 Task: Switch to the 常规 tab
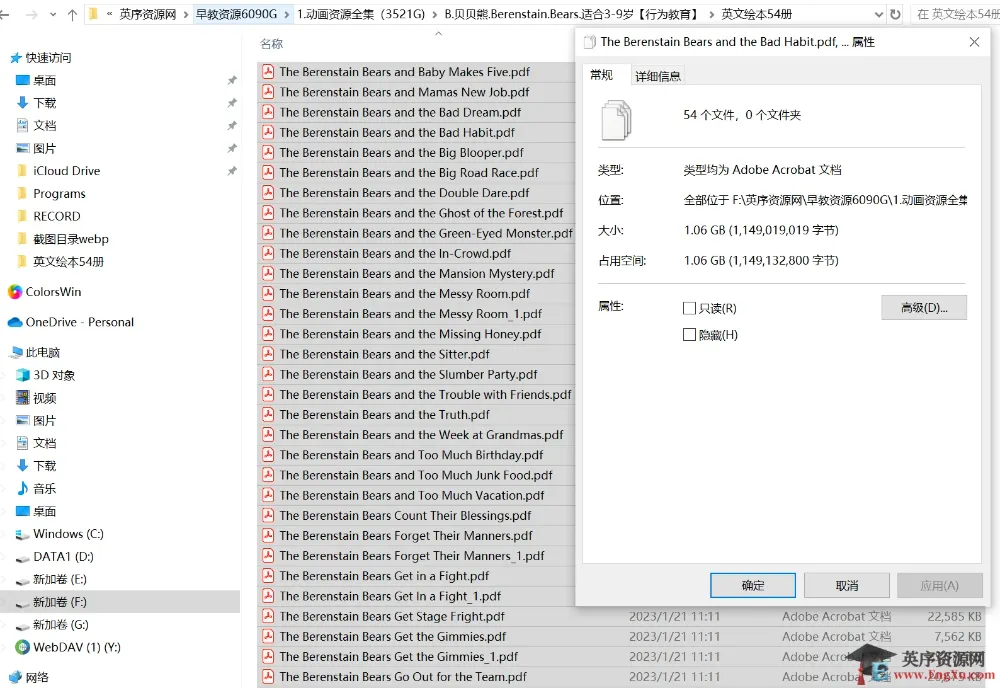click(x=601, y=75)
